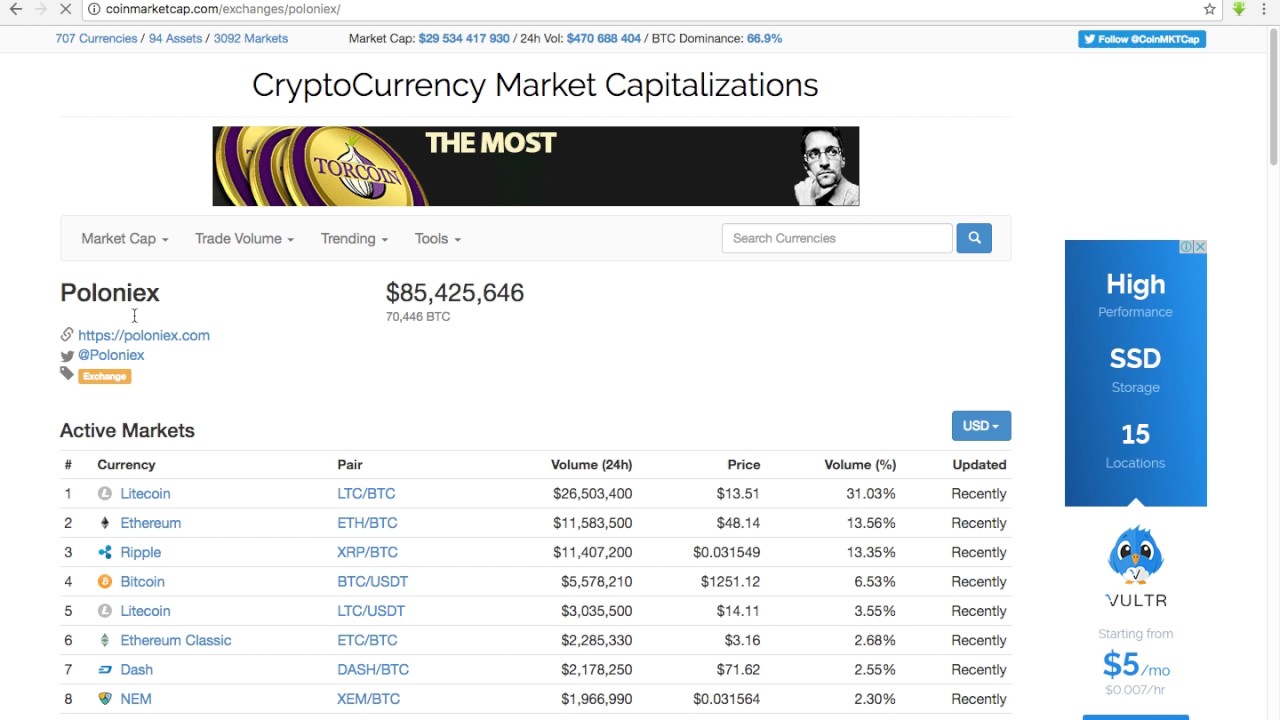Click the orange Bitcoin logo icon

click(105, 581)
